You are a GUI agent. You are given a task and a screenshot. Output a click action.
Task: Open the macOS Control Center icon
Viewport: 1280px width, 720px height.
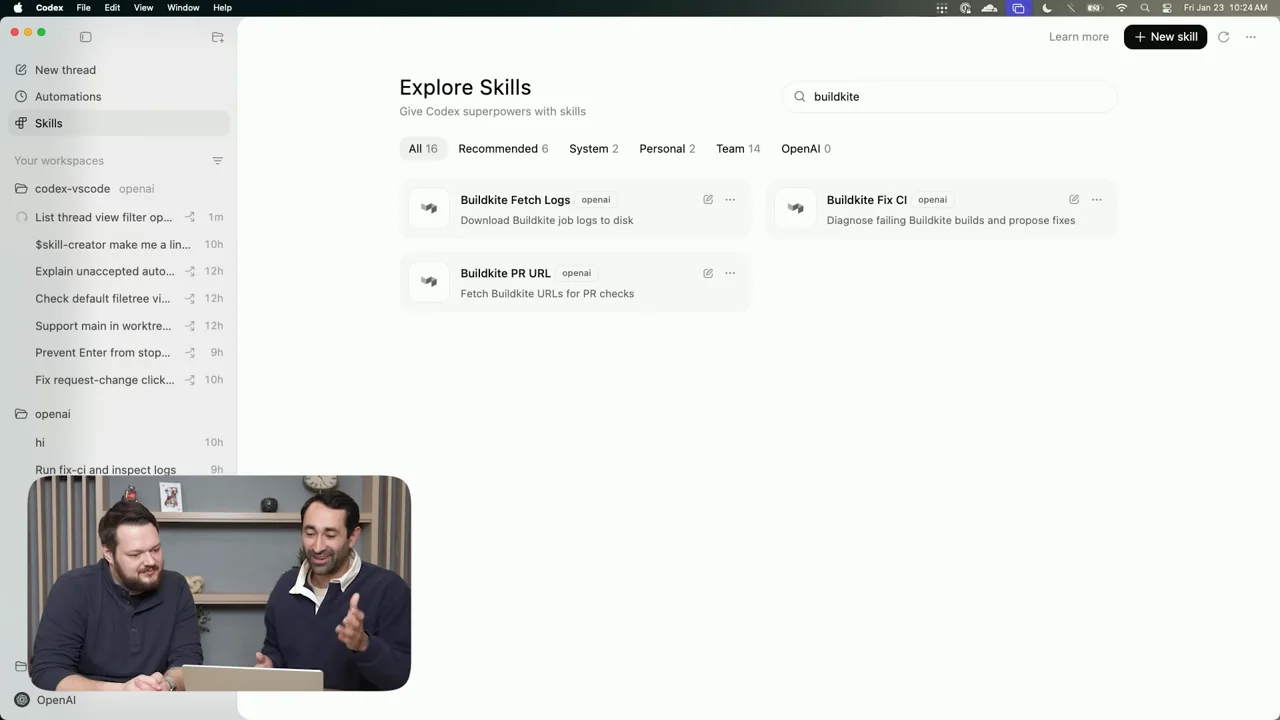coord(1167,8)
